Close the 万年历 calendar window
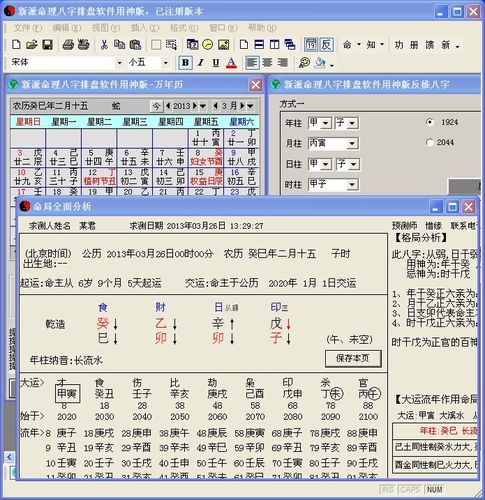 [x=256, y=85]
